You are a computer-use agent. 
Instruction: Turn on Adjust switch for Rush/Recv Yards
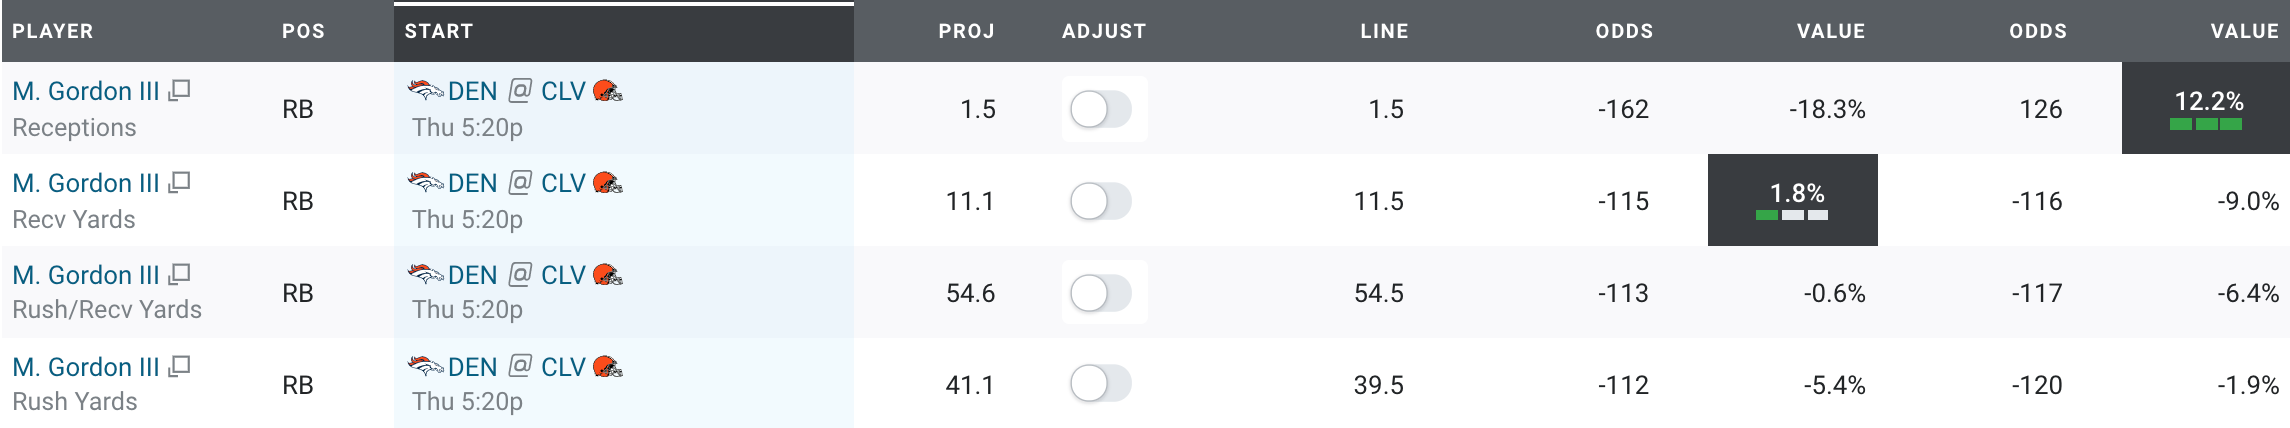tap(1100, 293)
